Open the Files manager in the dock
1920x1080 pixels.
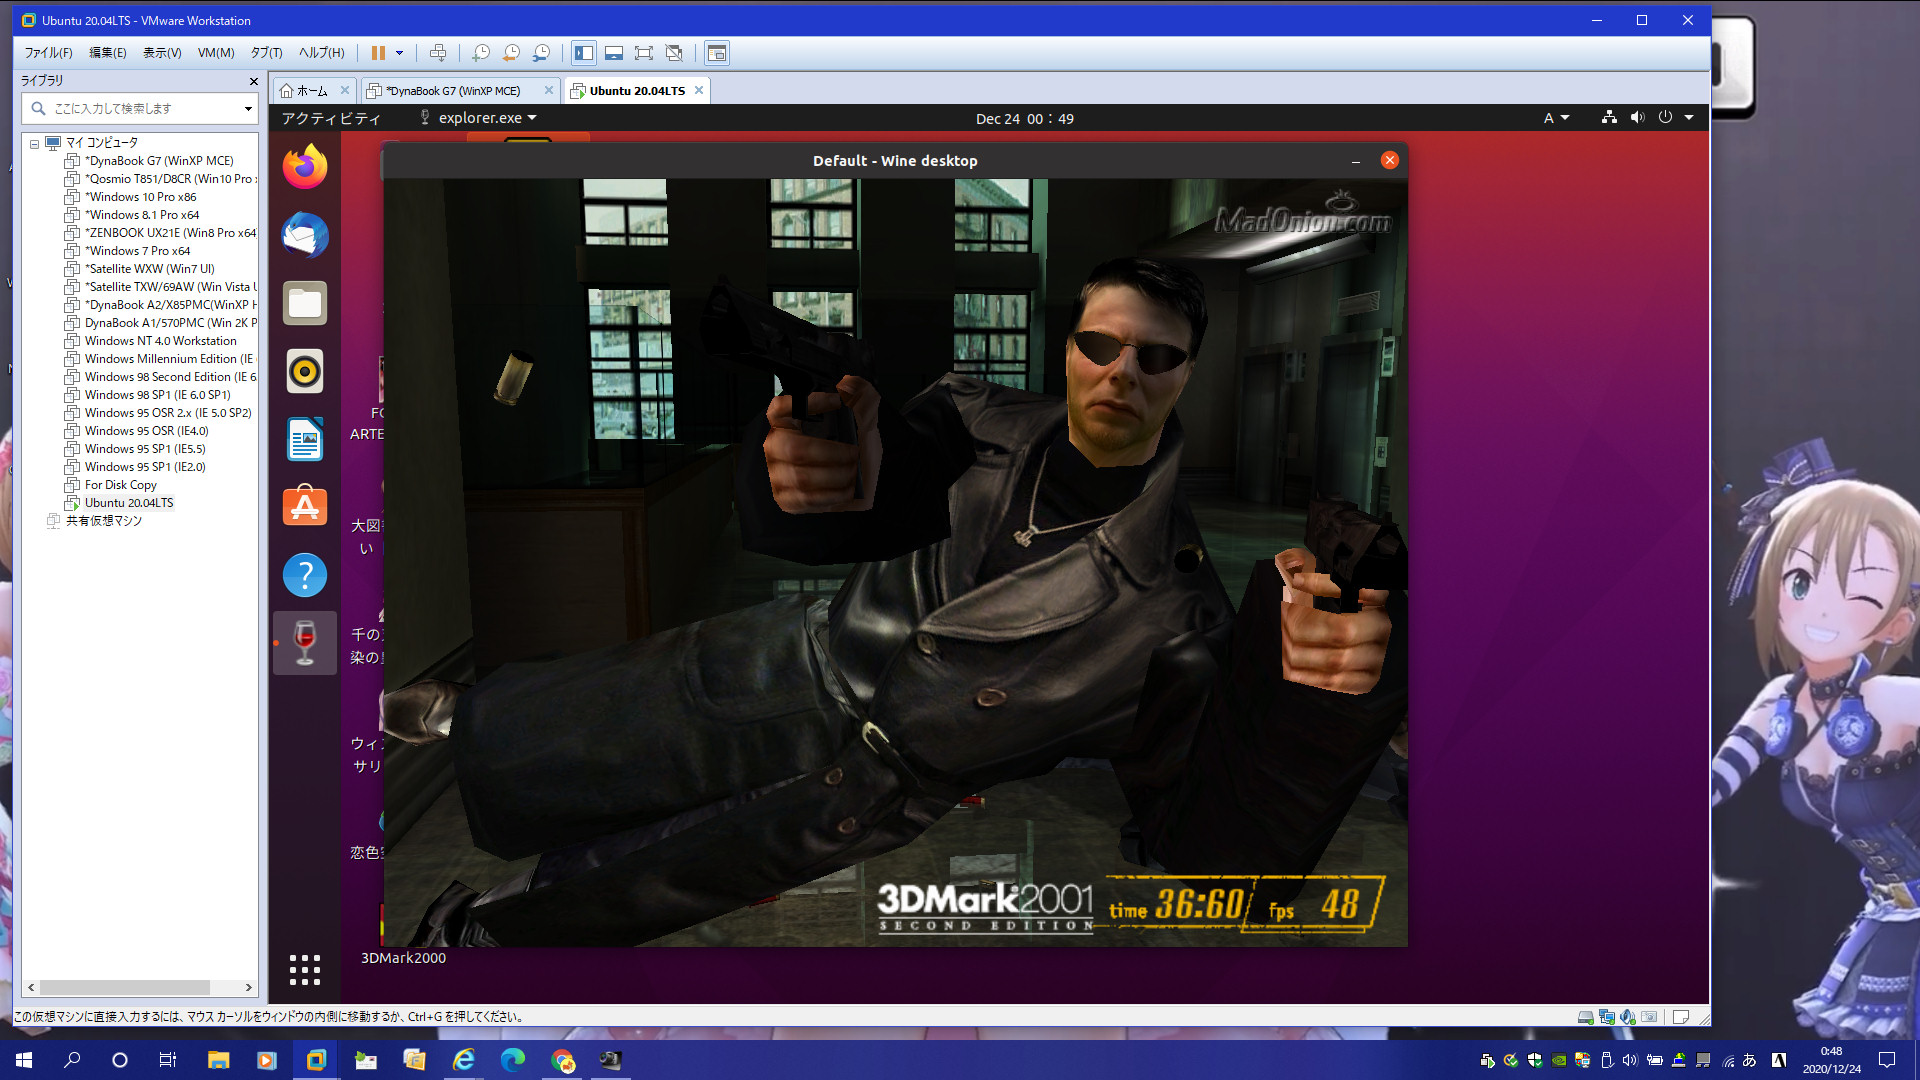click(x=305, y=303)
